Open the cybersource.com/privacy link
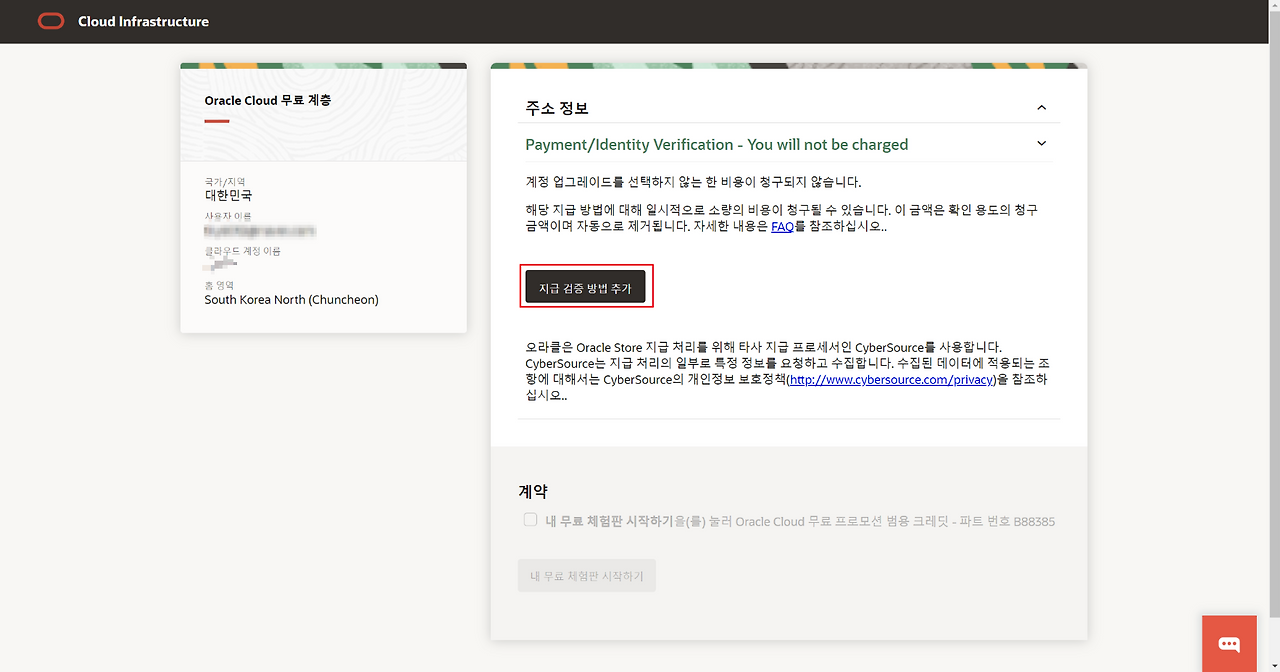The width and height of the screenshot is (1280, 672). pos(892,380)
